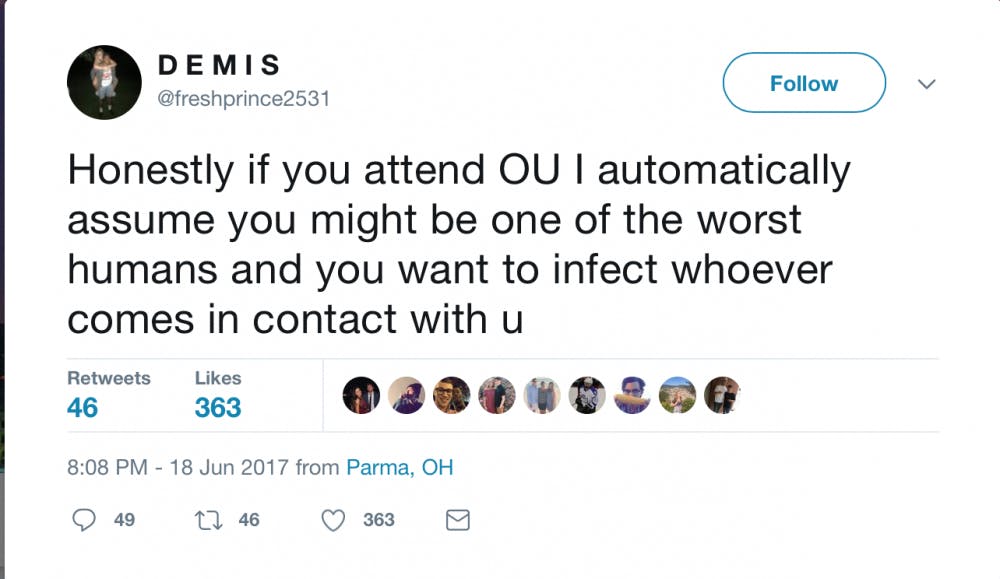The image size is (1000, 579).
Task: Click the last liker avatar in row
Action: coord(722,395)
